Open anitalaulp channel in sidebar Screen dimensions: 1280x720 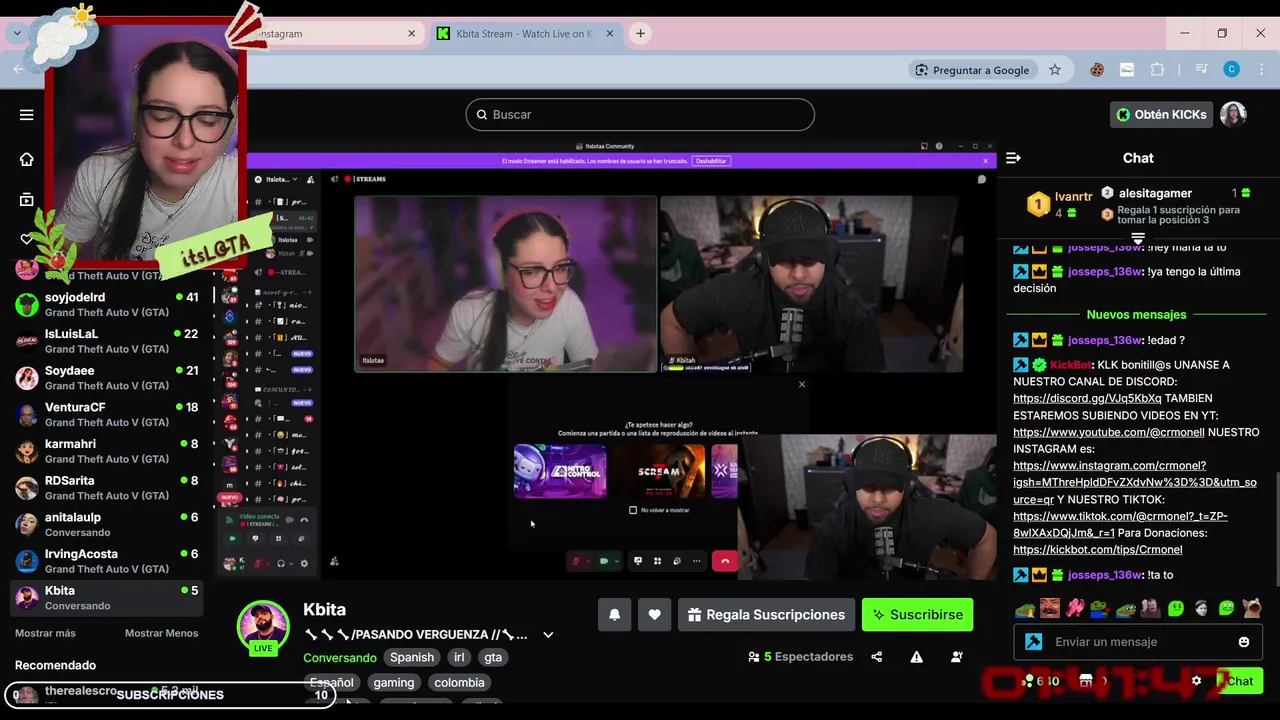pyautogui.click(x=107, y=525)
